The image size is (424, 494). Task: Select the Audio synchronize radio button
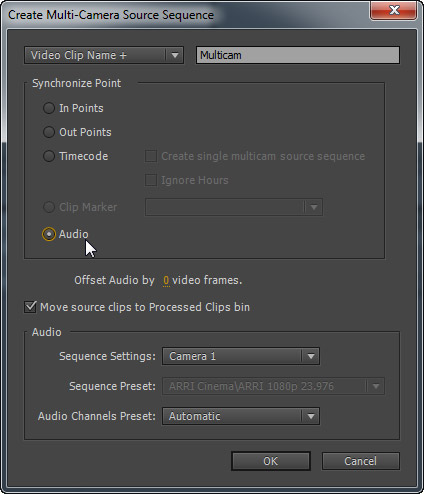tap(49, 234)
